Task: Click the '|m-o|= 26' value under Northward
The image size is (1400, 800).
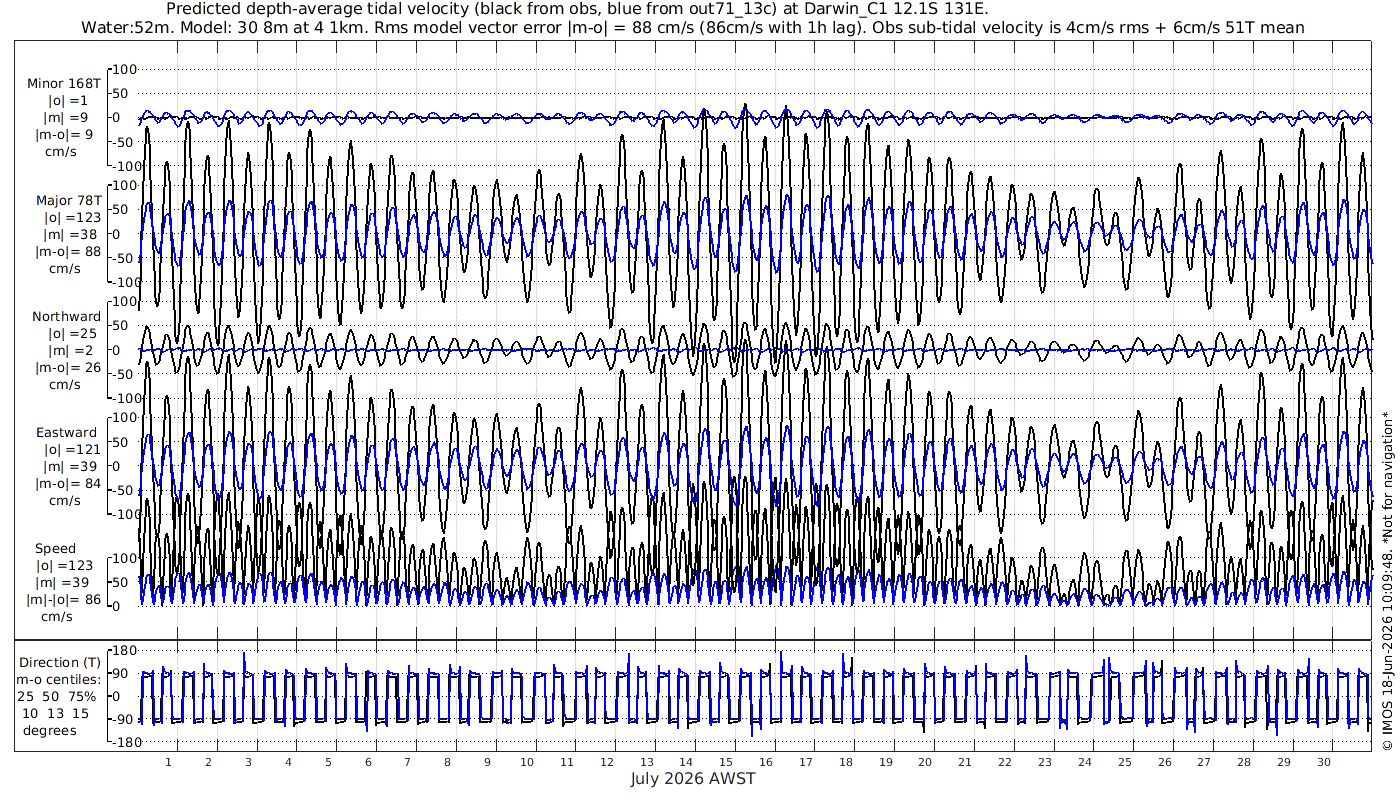Action: pos(68,367)
